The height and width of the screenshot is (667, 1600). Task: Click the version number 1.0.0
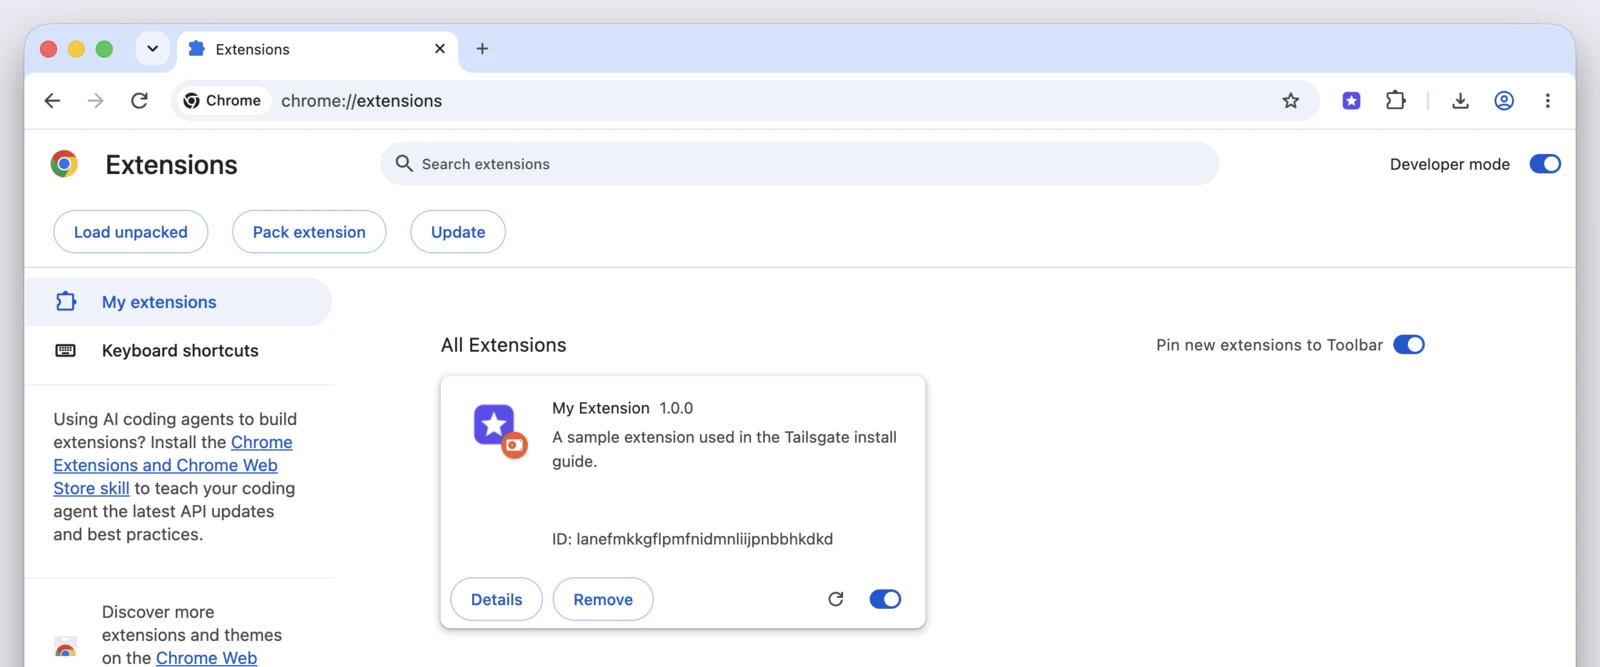pyautogui.click(x=676, y=408)
